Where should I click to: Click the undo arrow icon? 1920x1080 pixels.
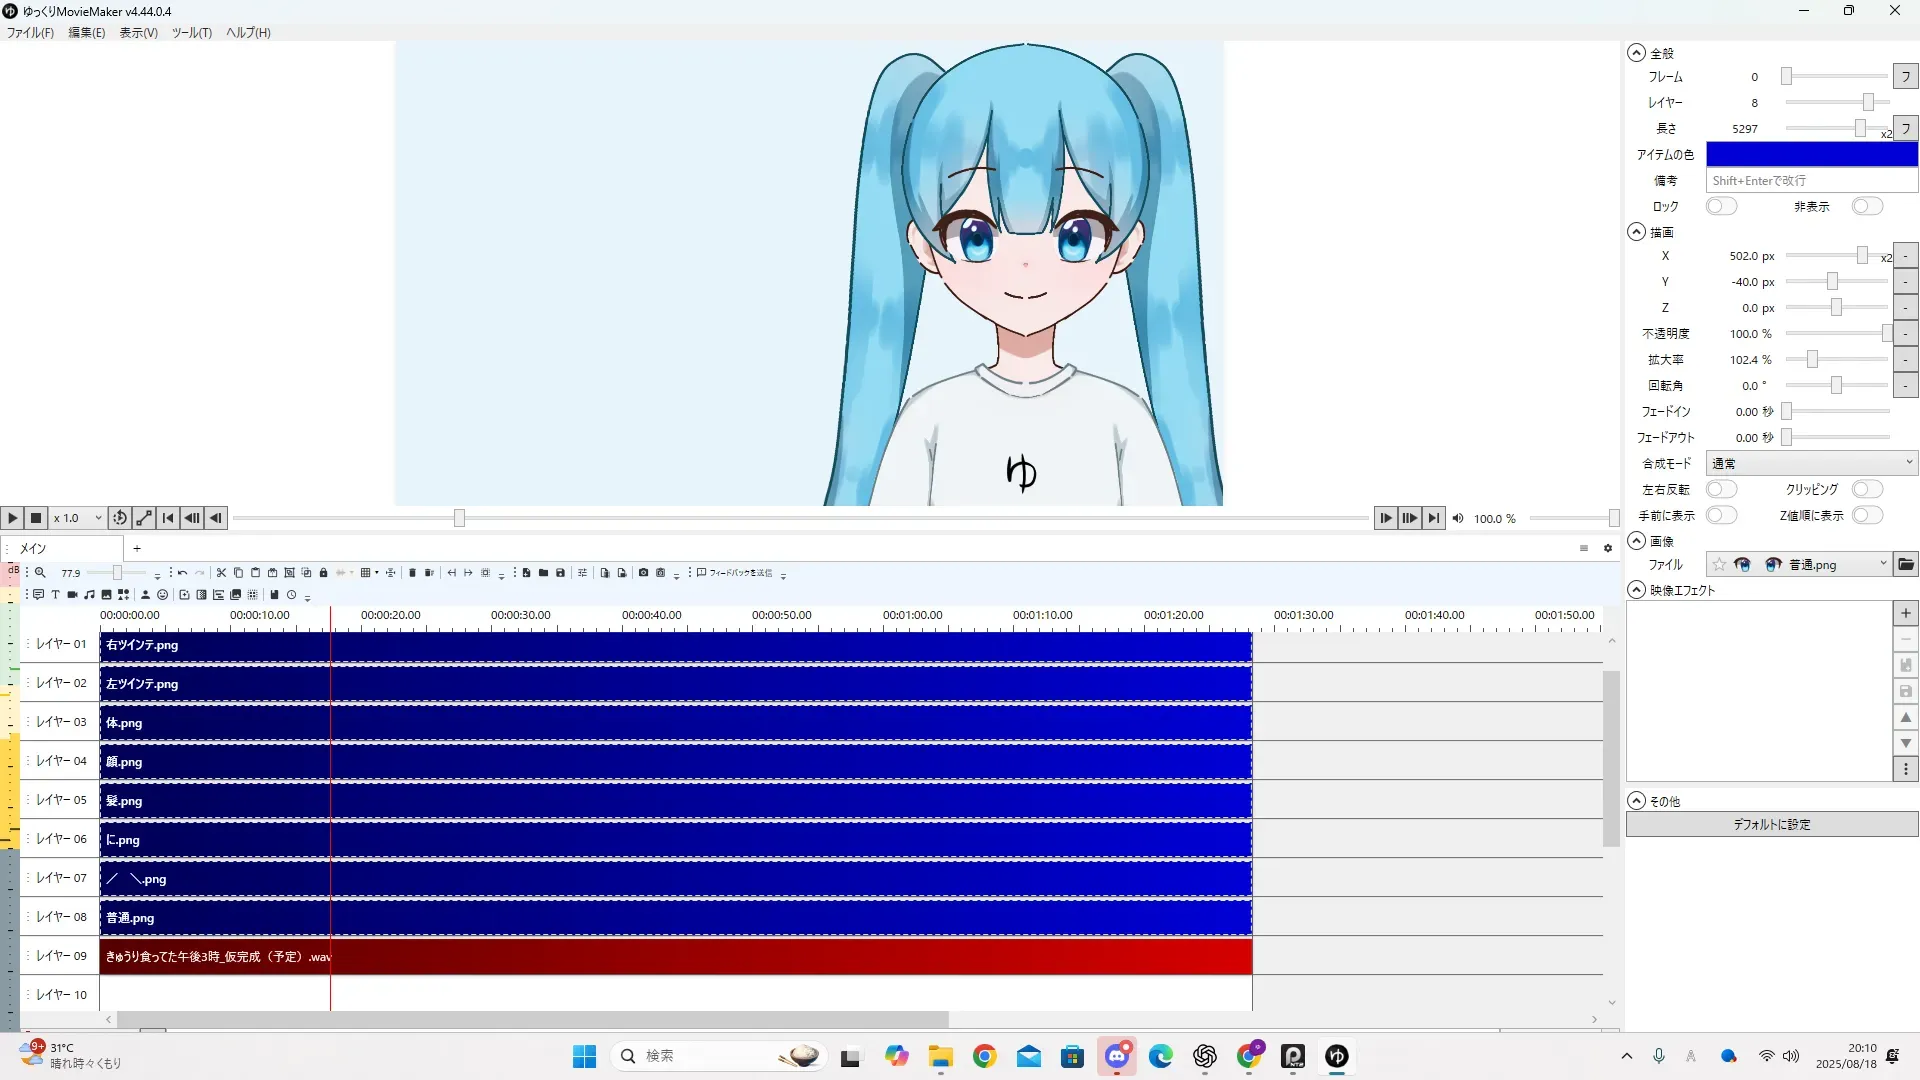(182, 573)
